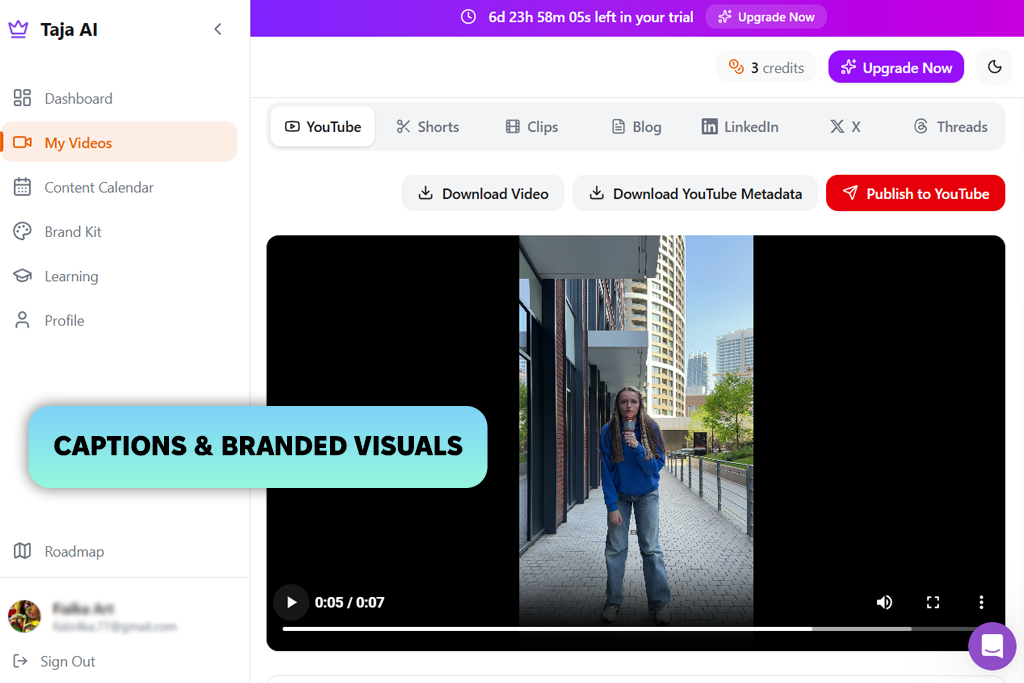Click the 3 credits indicator
The image size is (1024, 683).
coord(767,67)
